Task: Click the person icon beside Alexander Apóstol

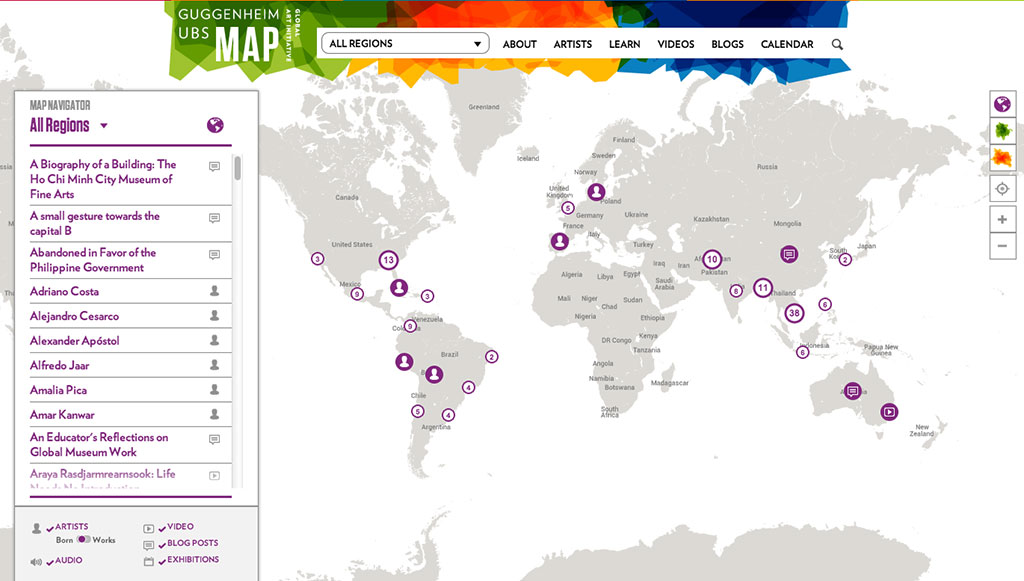Action: (x=214, y=341)
